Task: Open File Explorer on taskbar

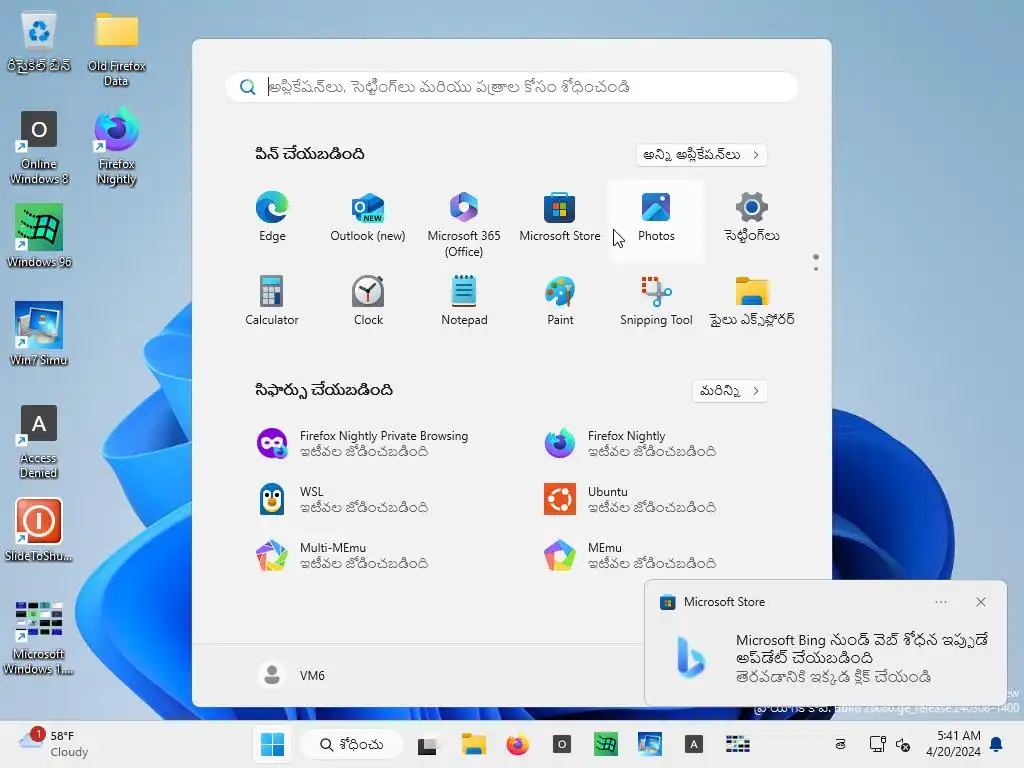Action: (x=473, y=744)
